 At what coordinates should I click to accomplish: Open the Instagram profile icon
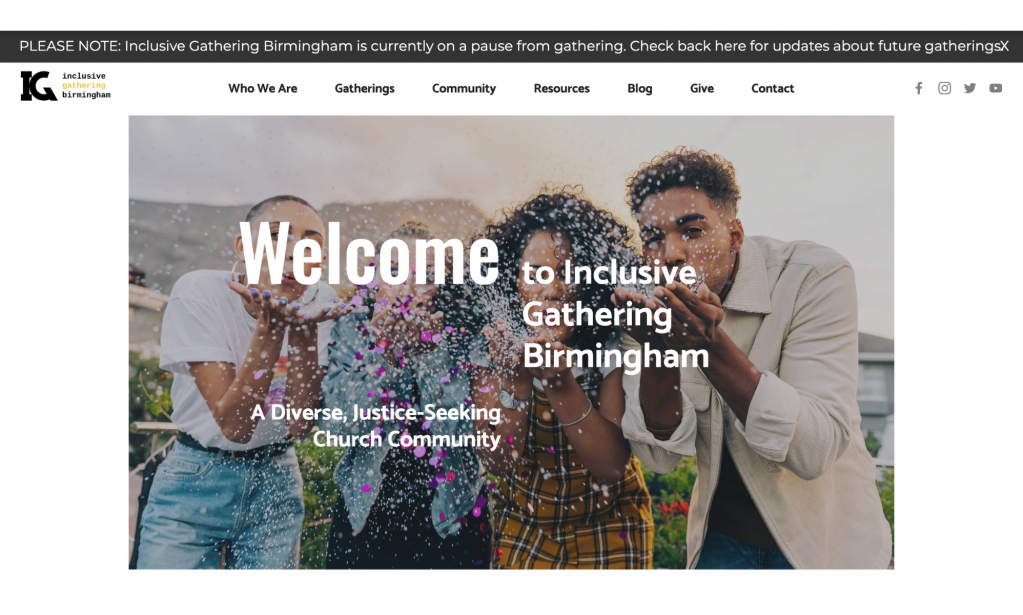click(944, 88)
